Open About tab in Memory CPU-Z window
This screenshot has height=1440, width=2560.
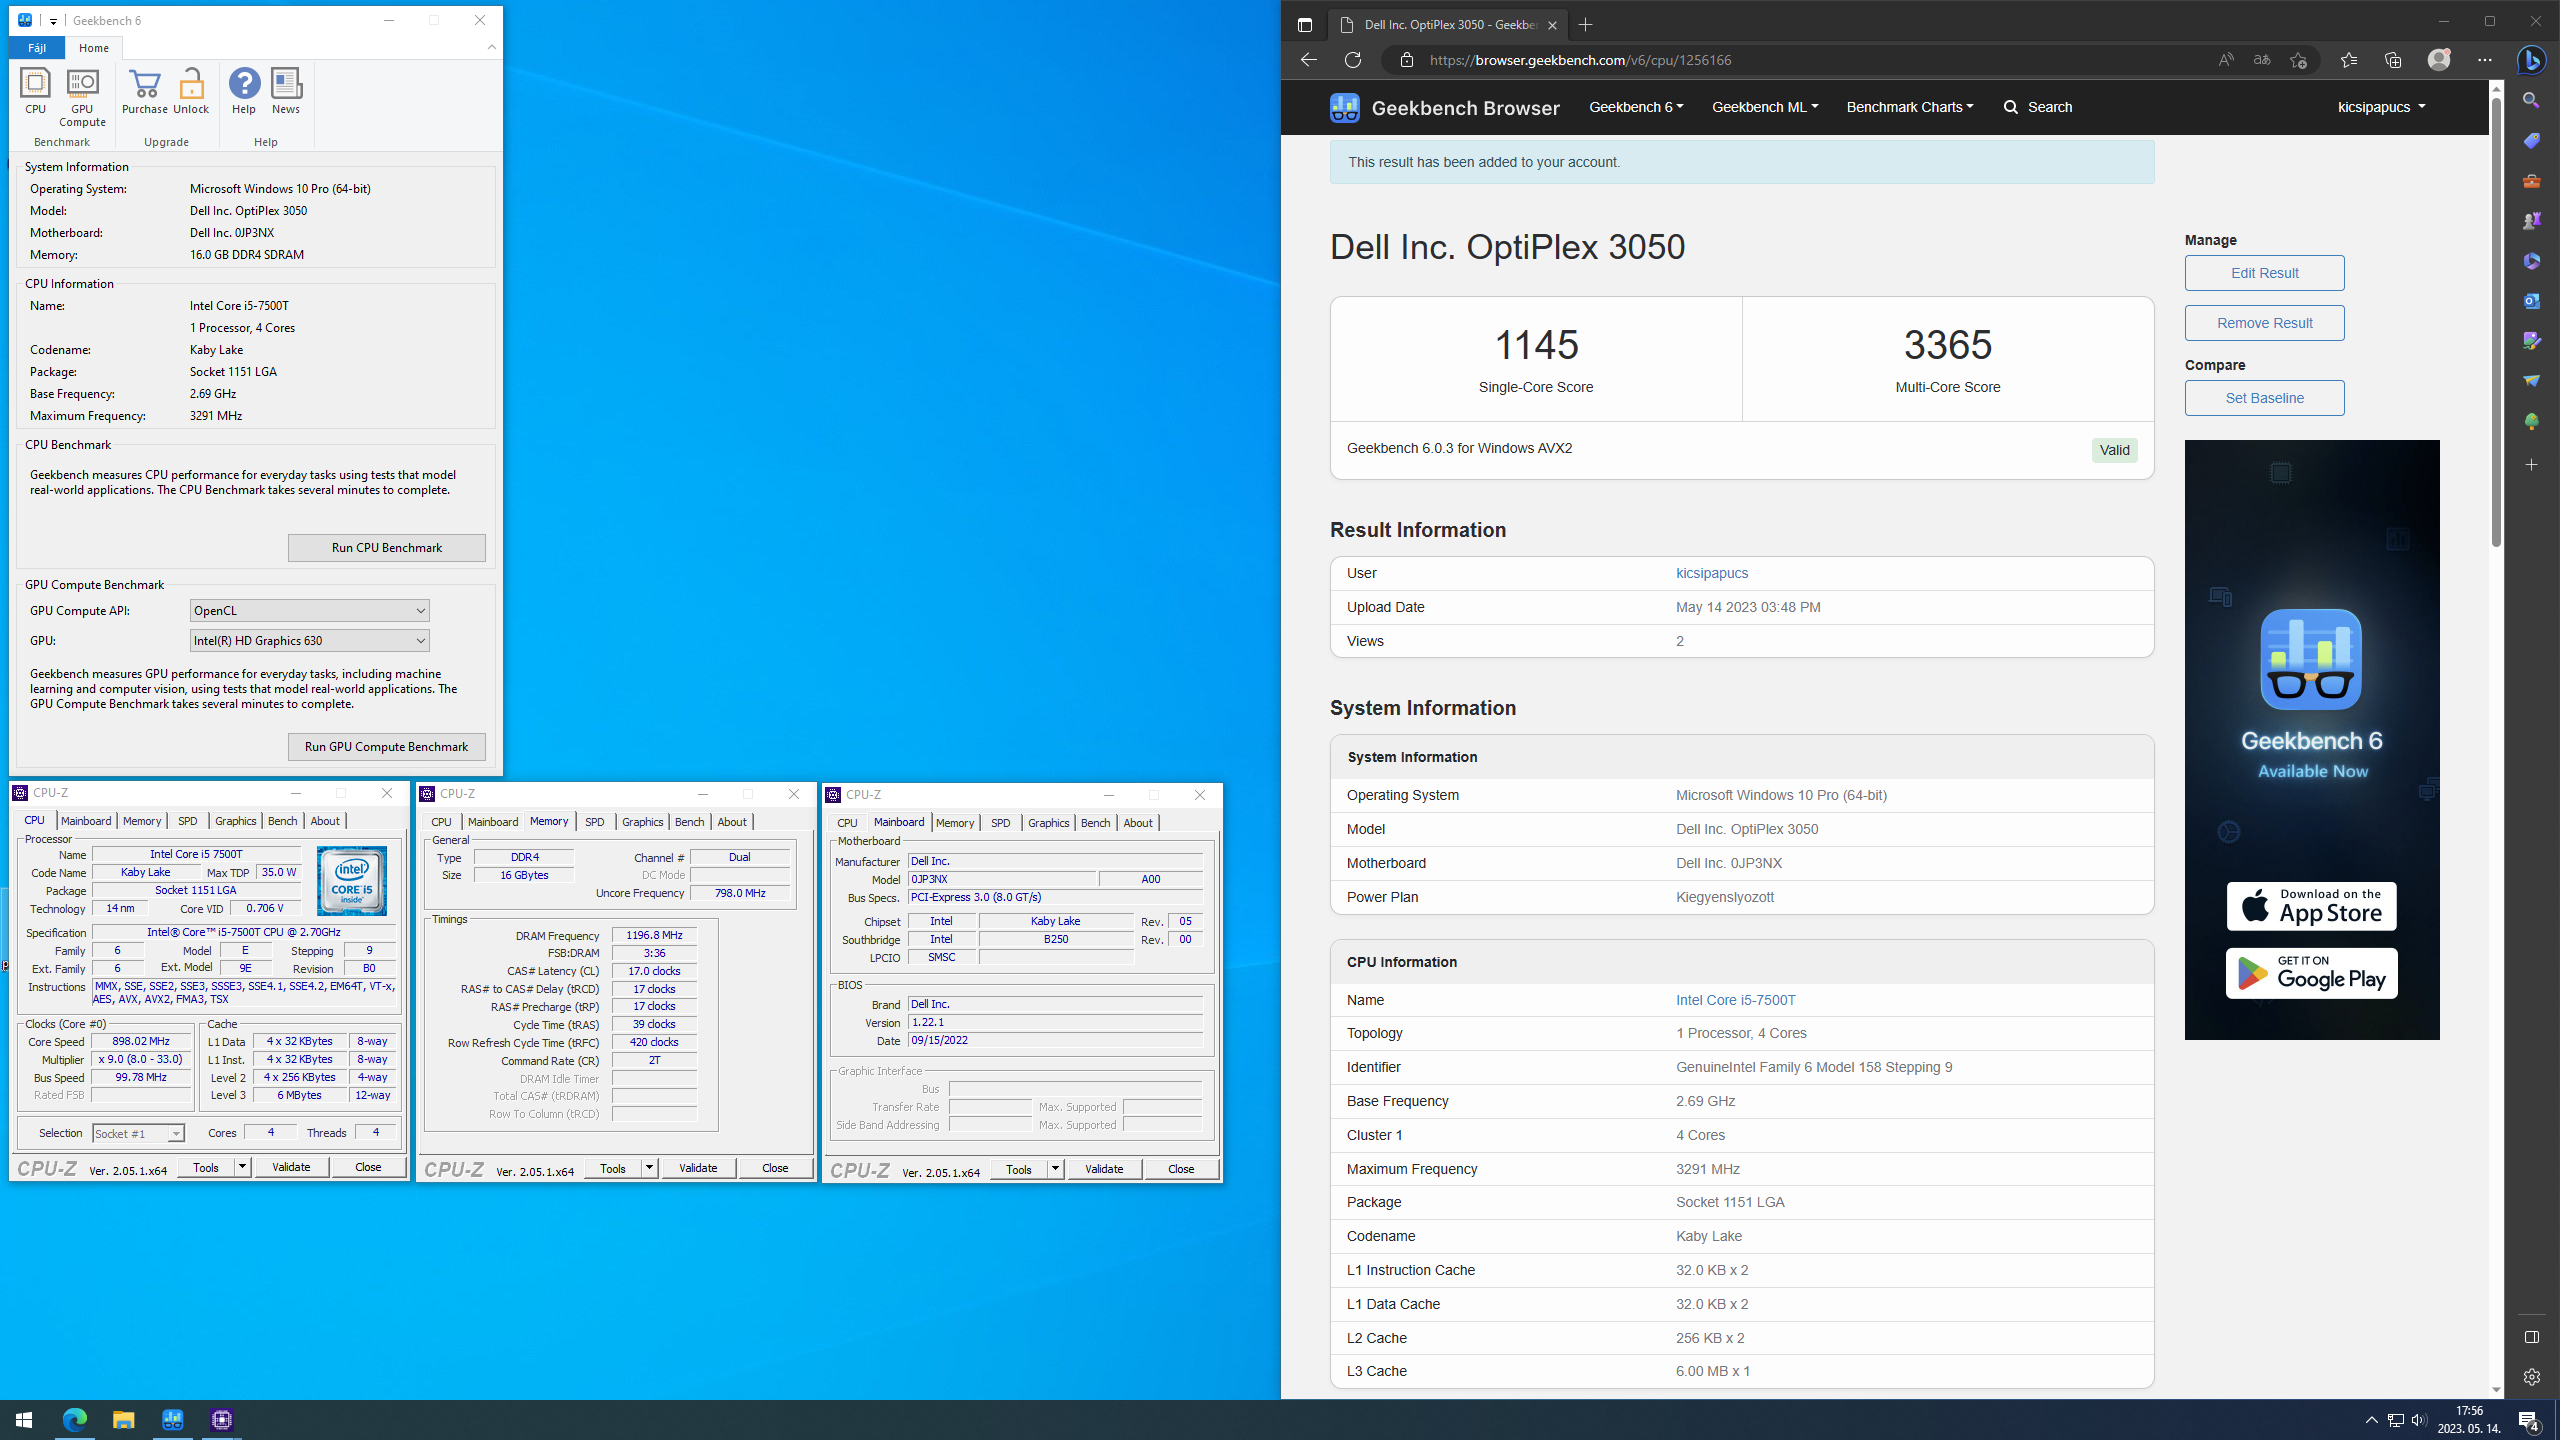pyautogui.click(x=732, y=822)
